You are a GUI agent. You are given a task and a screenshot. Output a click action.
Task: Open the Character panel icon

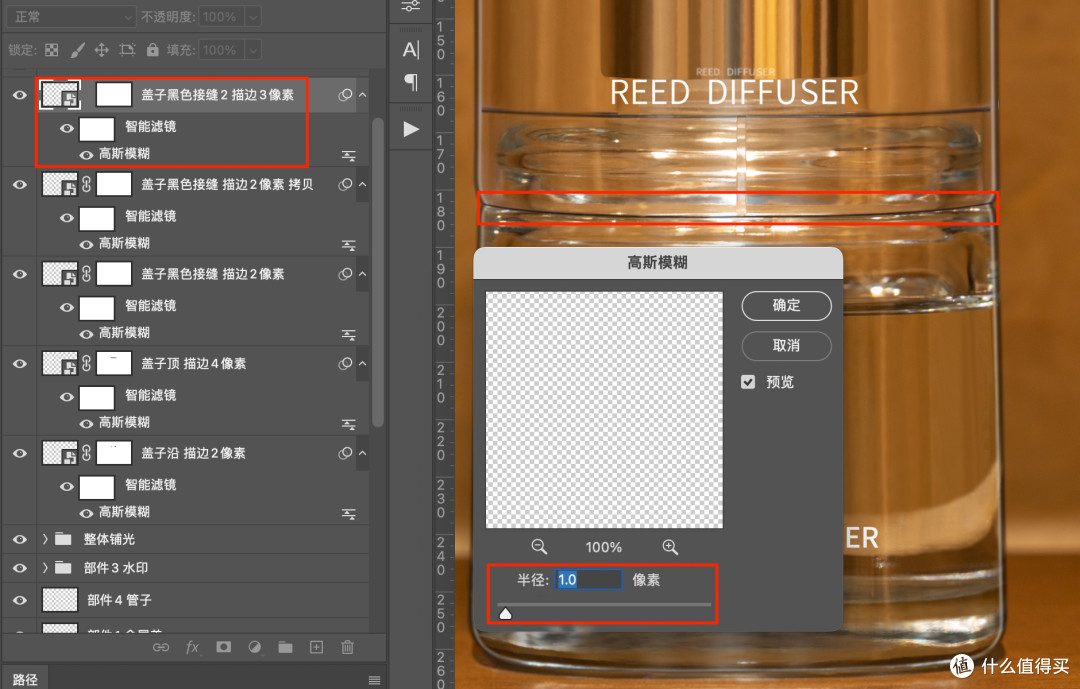411,50
